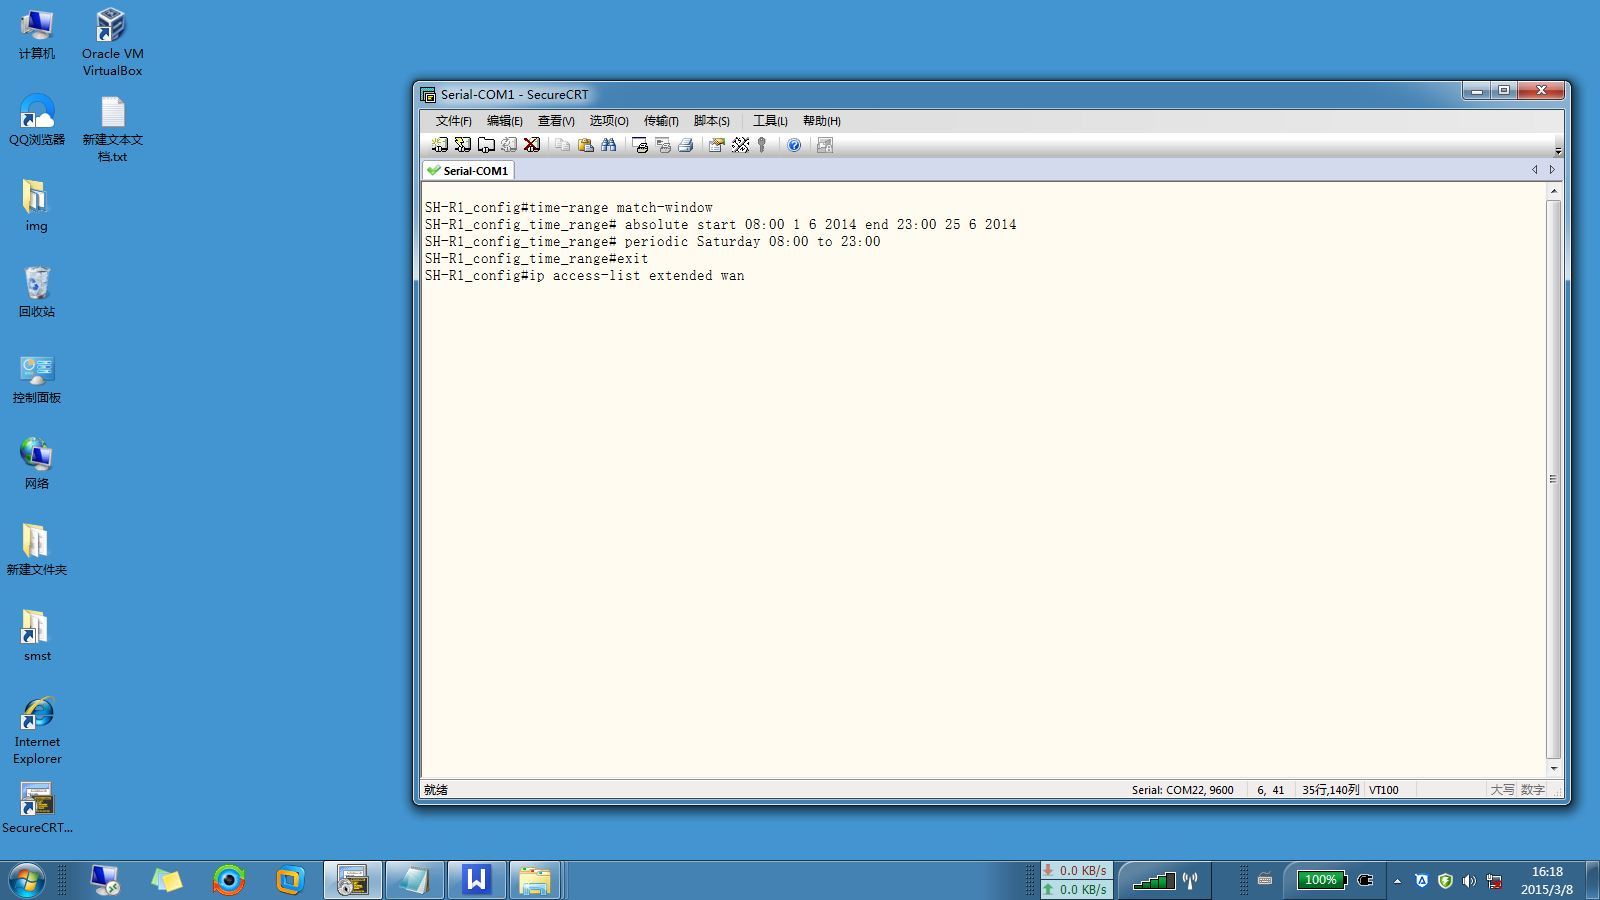1600x900 pixels.
Task: Expand toolbar overflow arrow at right edge
Action: [x=1557, y=151]
